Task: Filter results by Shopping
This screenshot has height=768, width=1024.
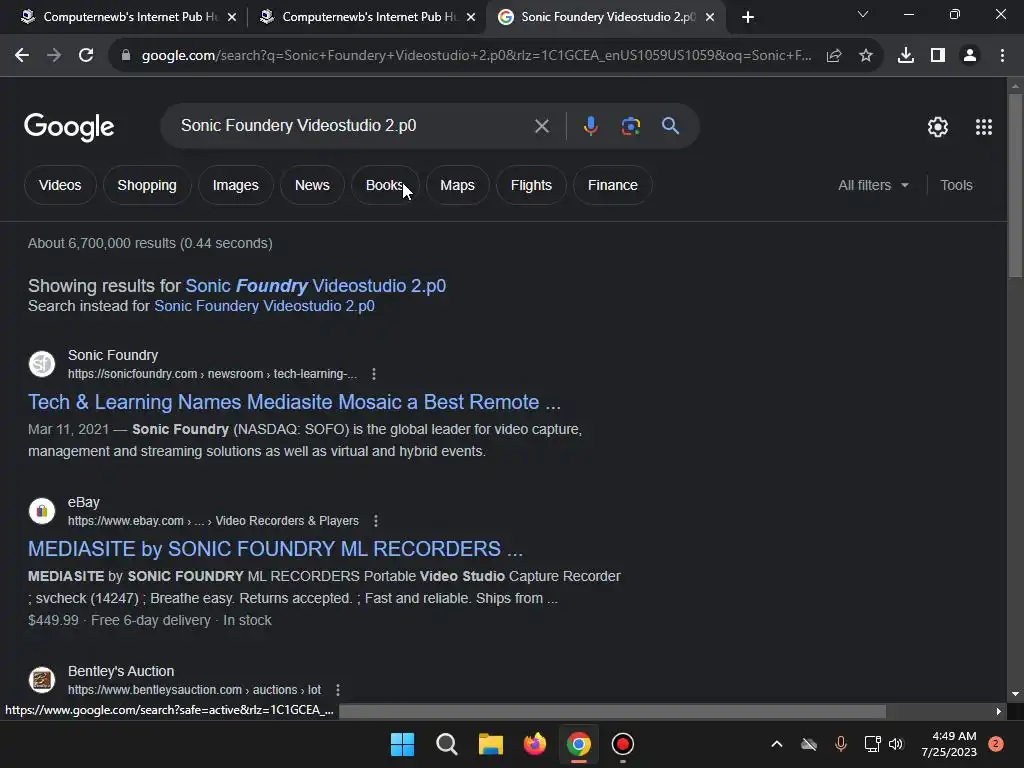Action: [147, 185]
